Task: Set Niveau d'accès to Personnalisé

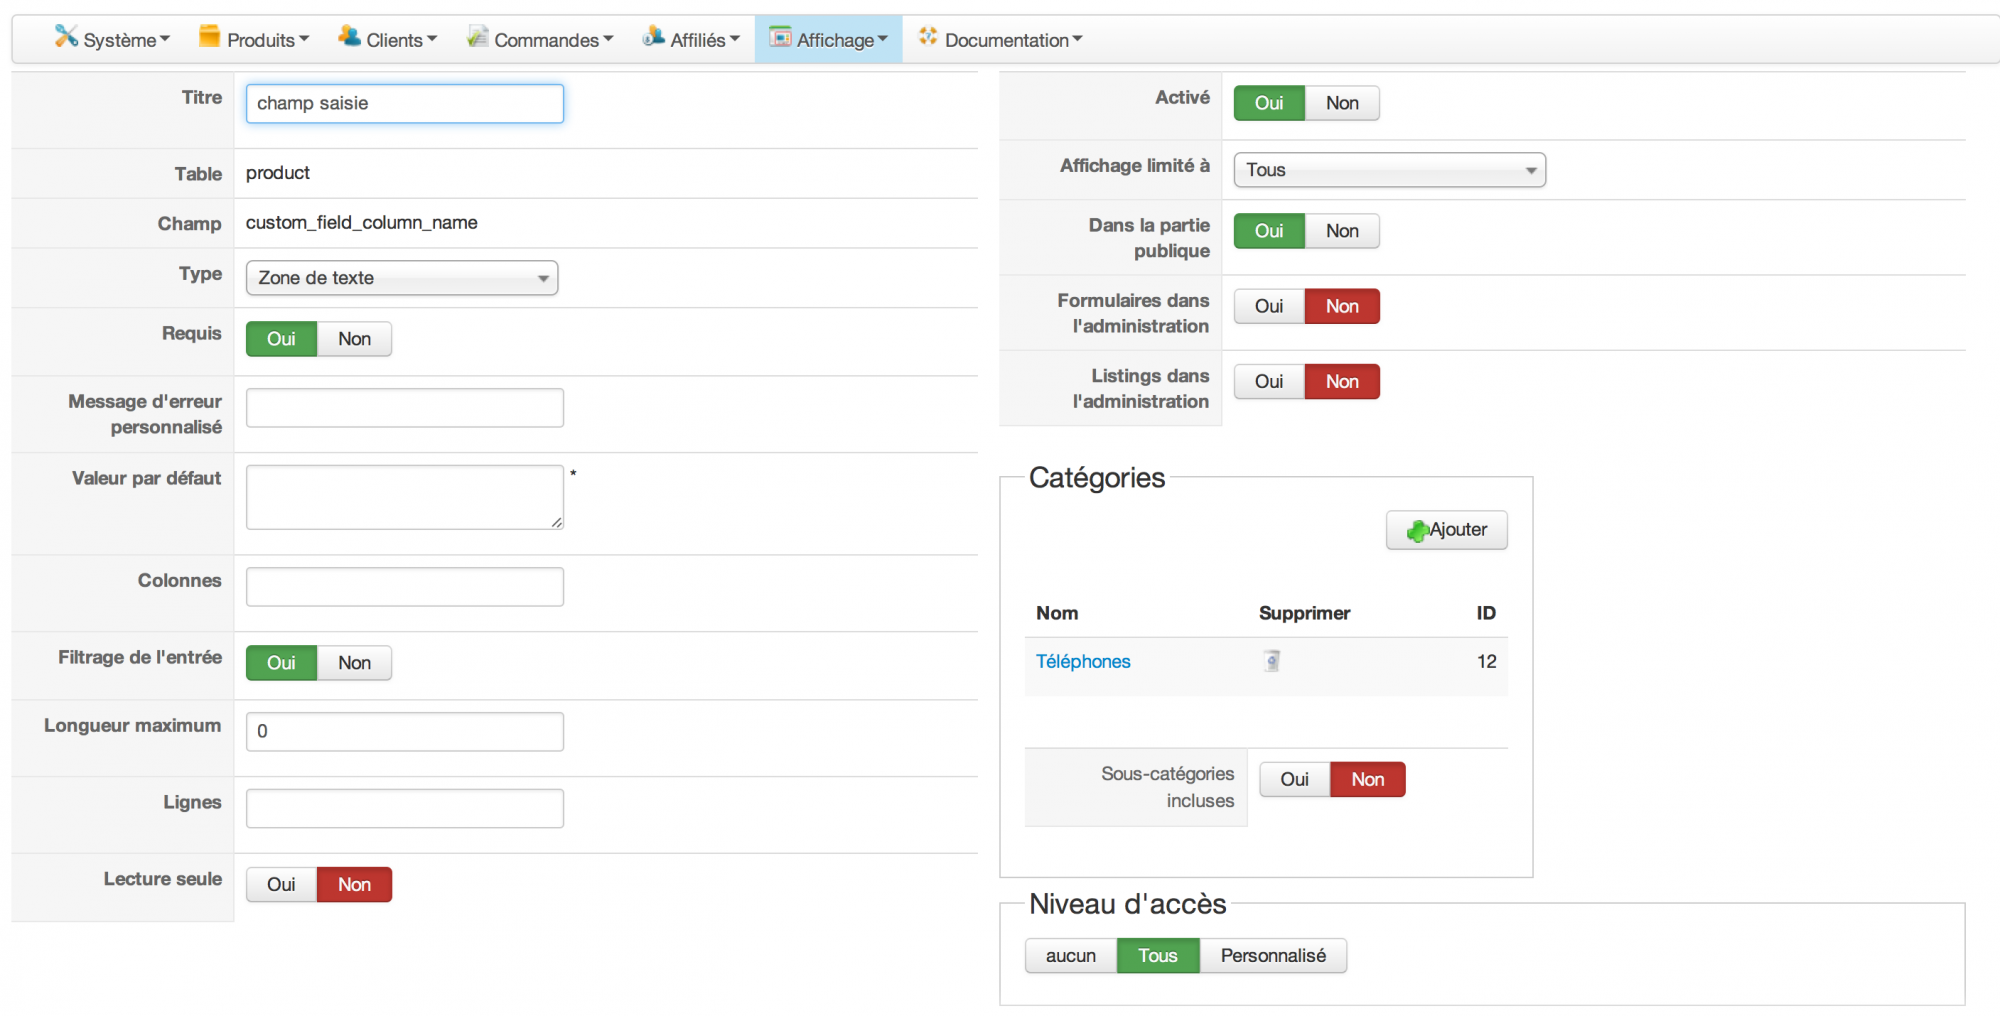Action: pyautogui.click(x=1273, y=956)
